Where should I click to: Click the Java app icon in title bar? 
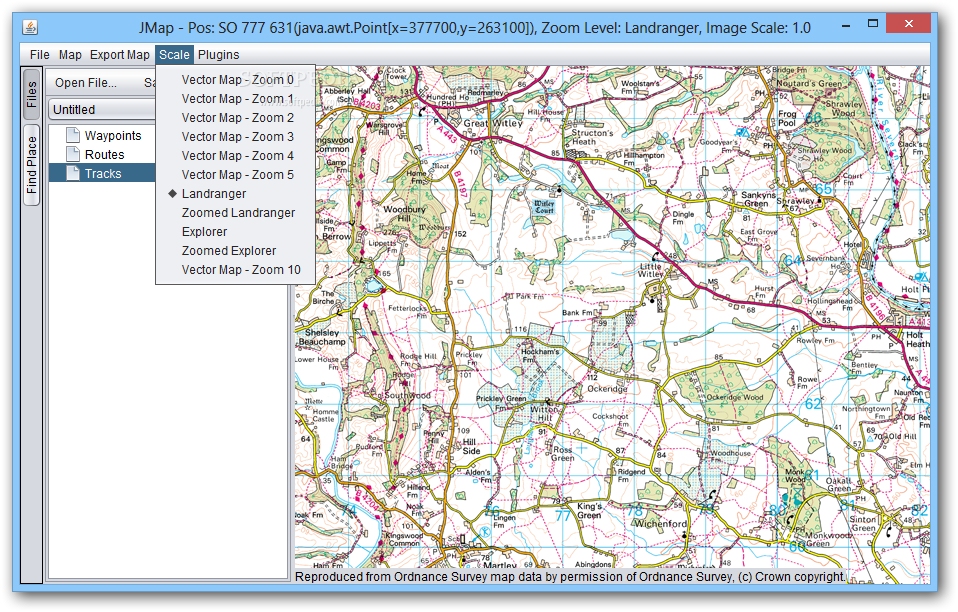pos(30,27)
